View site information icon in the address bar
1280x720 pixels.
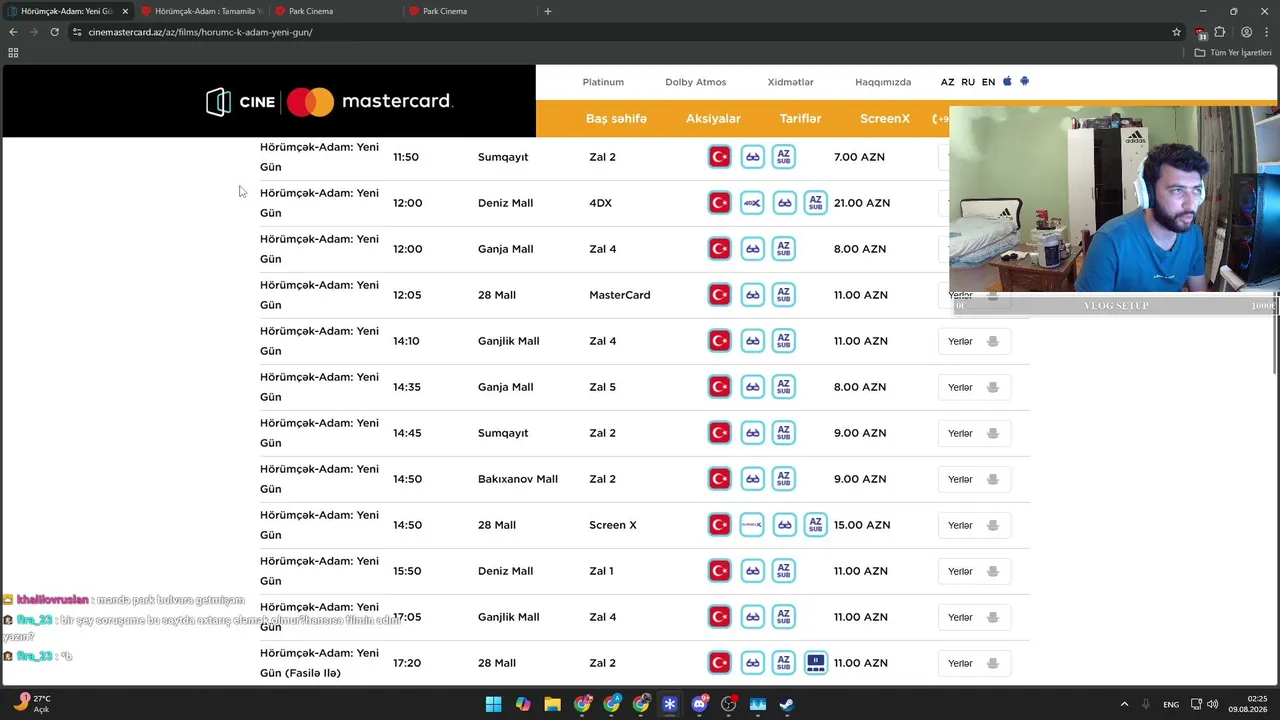(77, 32)
